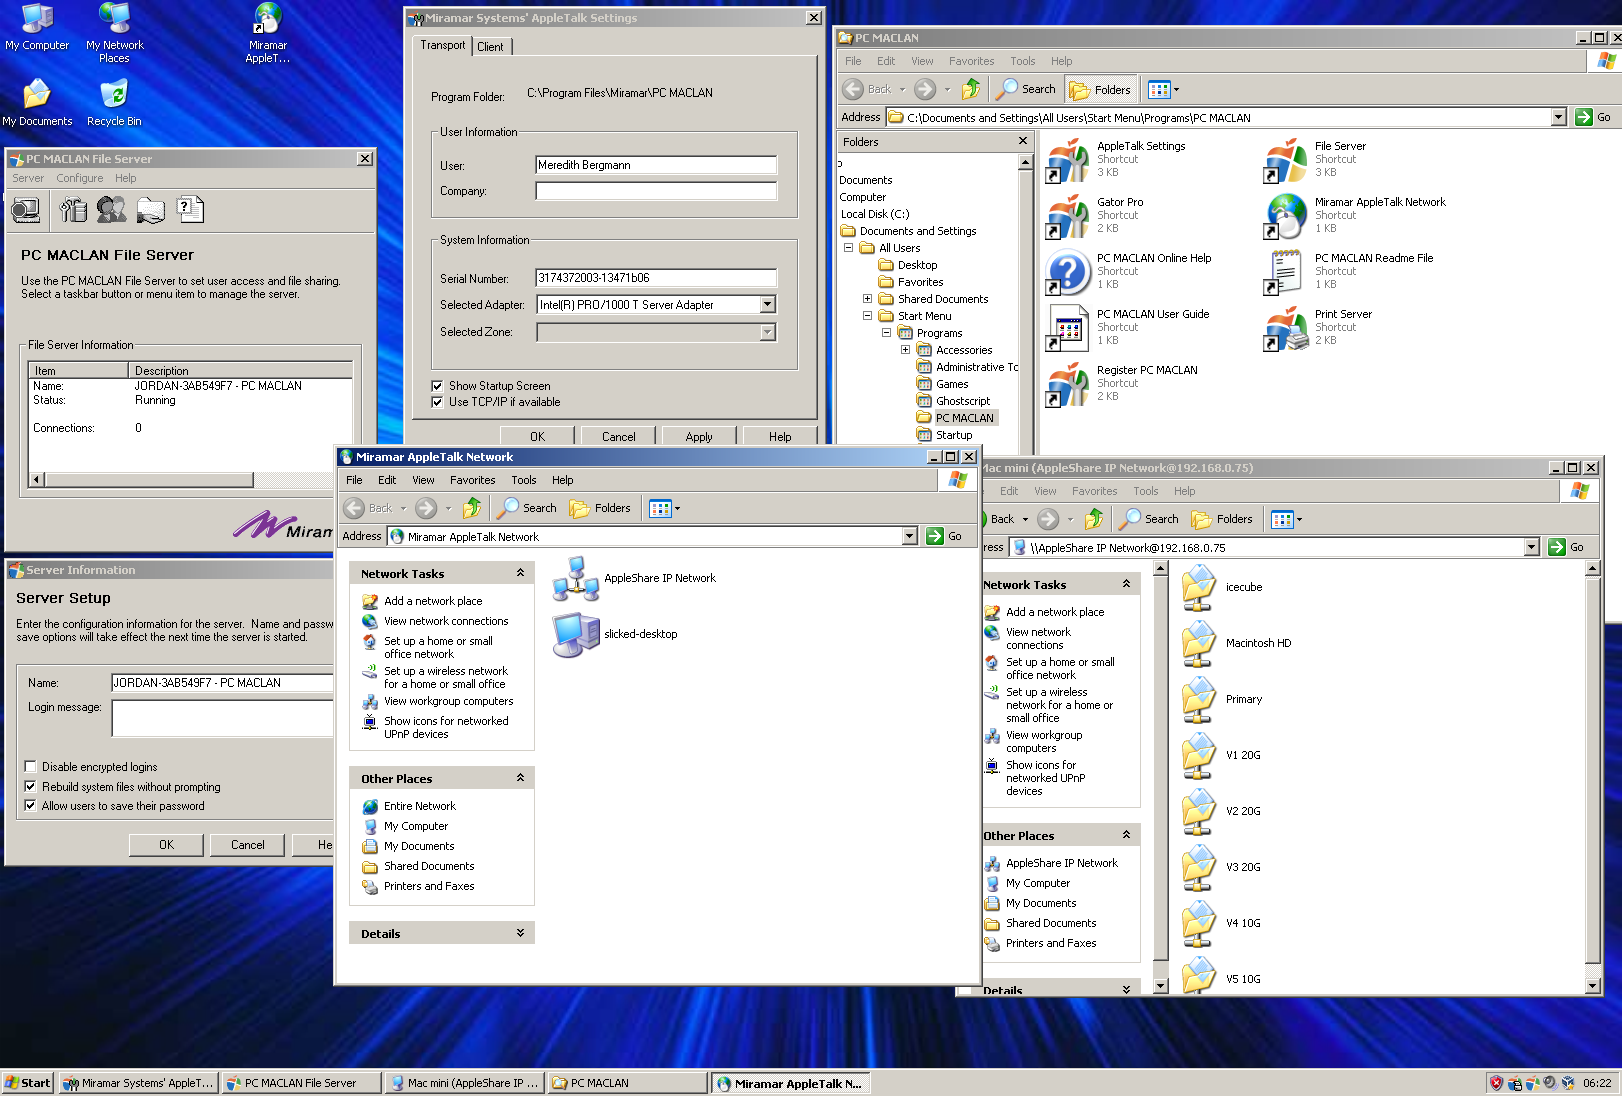Open PC MACLAN Readme File shortcut
This screenshot has height=1096, width=1622.
[1285, 272]
